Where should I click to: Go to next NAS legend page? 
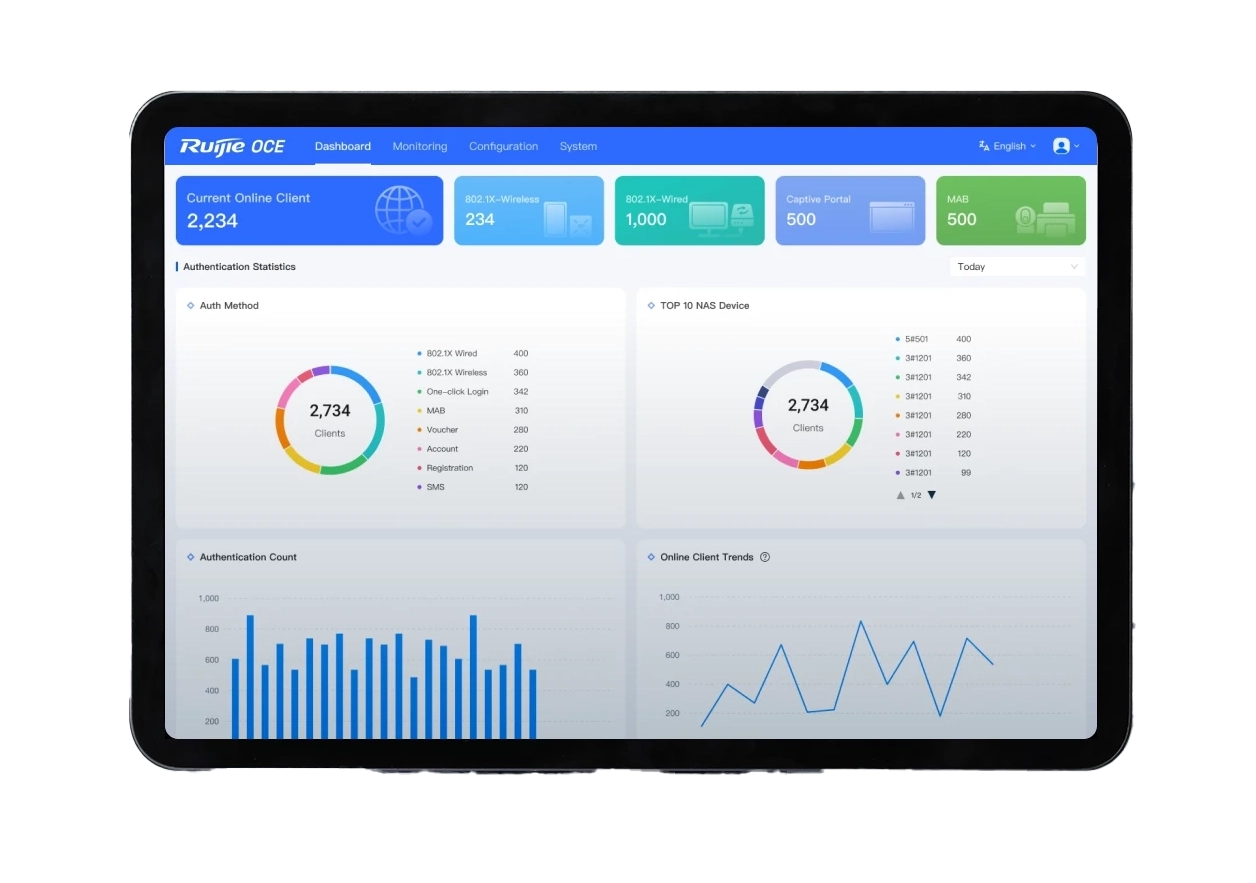coord(932,495)
